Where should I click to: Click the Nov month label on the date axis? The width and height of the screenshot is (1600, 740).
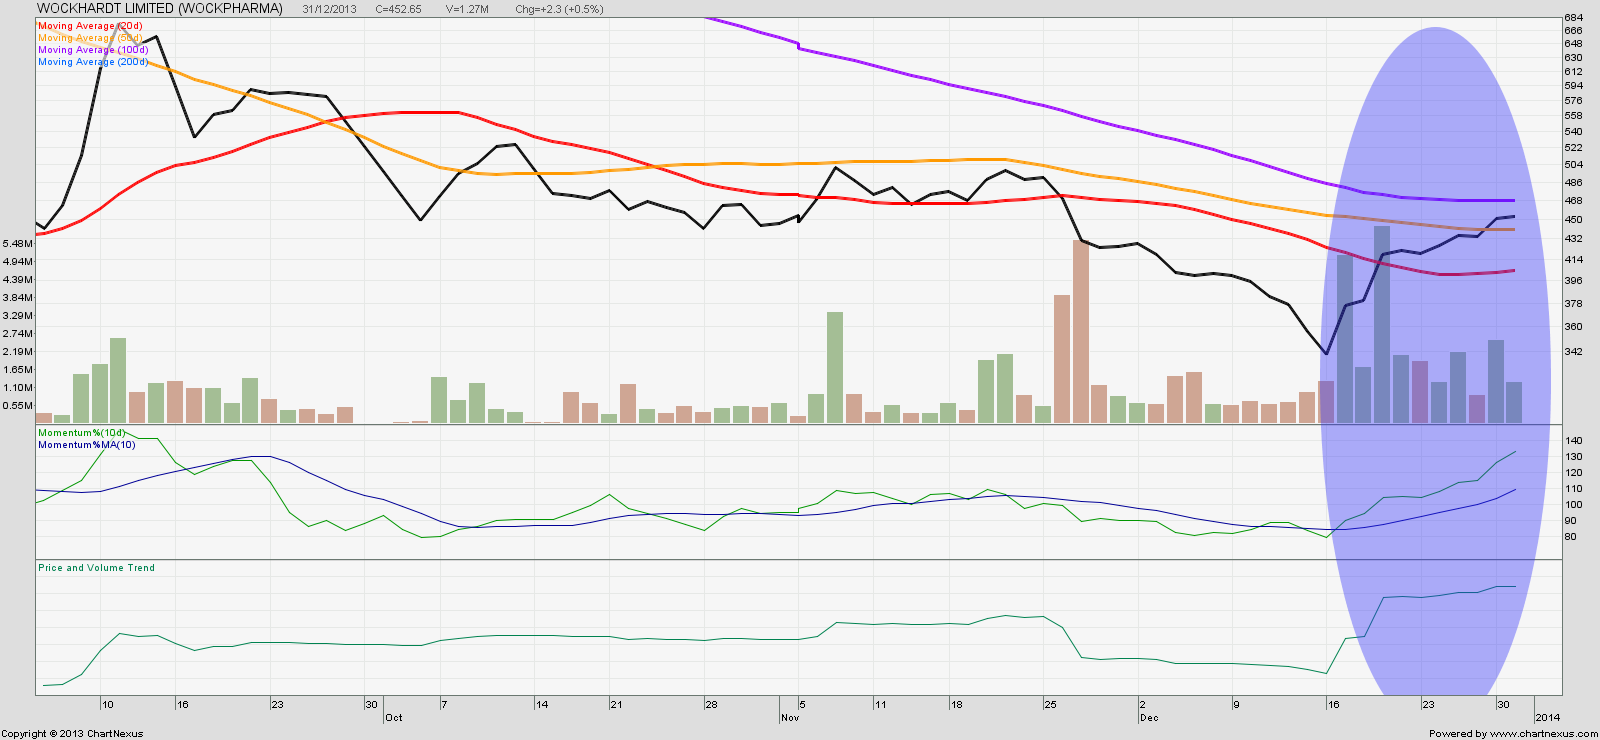tap(790, 718)
